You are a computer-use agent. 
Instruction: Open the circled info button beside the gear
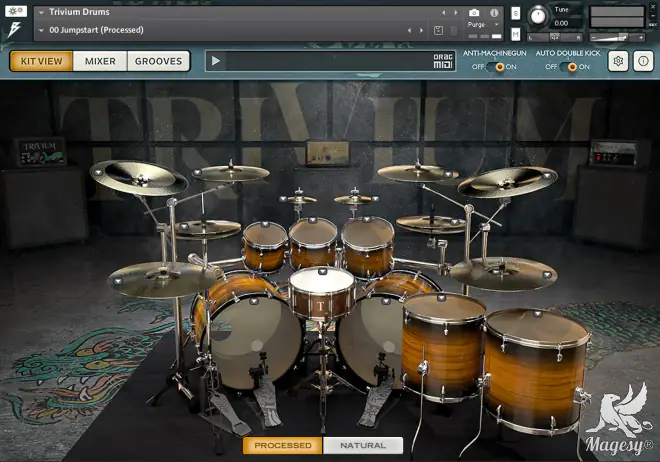643,61
